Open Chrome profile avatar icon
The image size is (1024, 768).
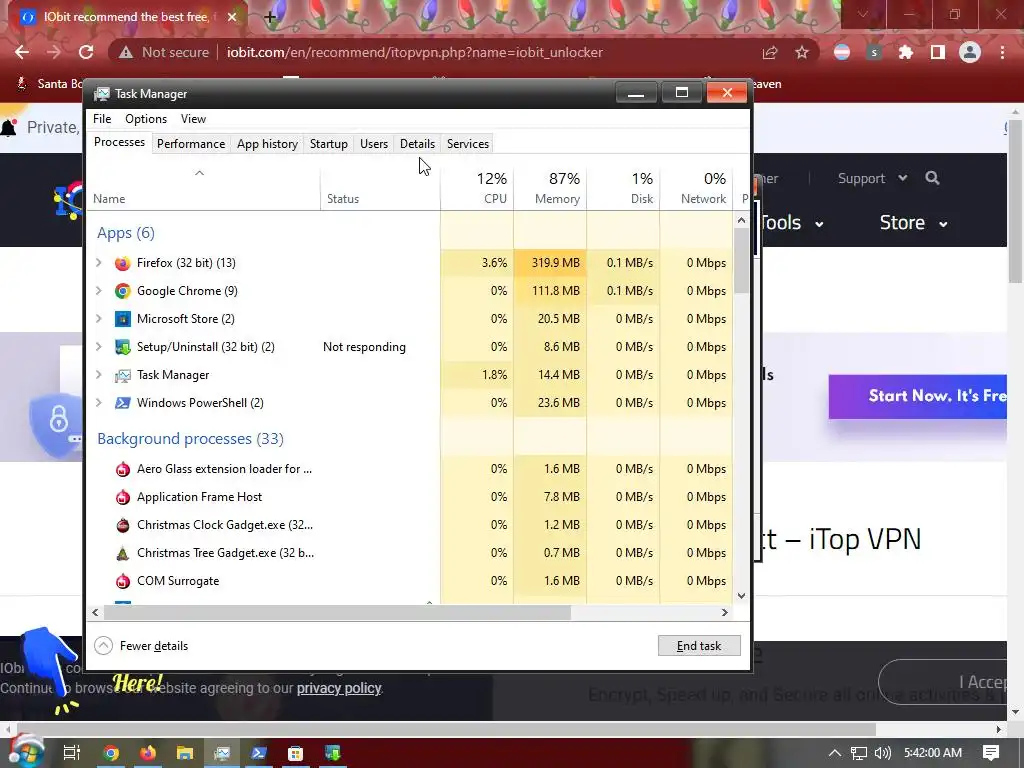[x=970, y=52]
